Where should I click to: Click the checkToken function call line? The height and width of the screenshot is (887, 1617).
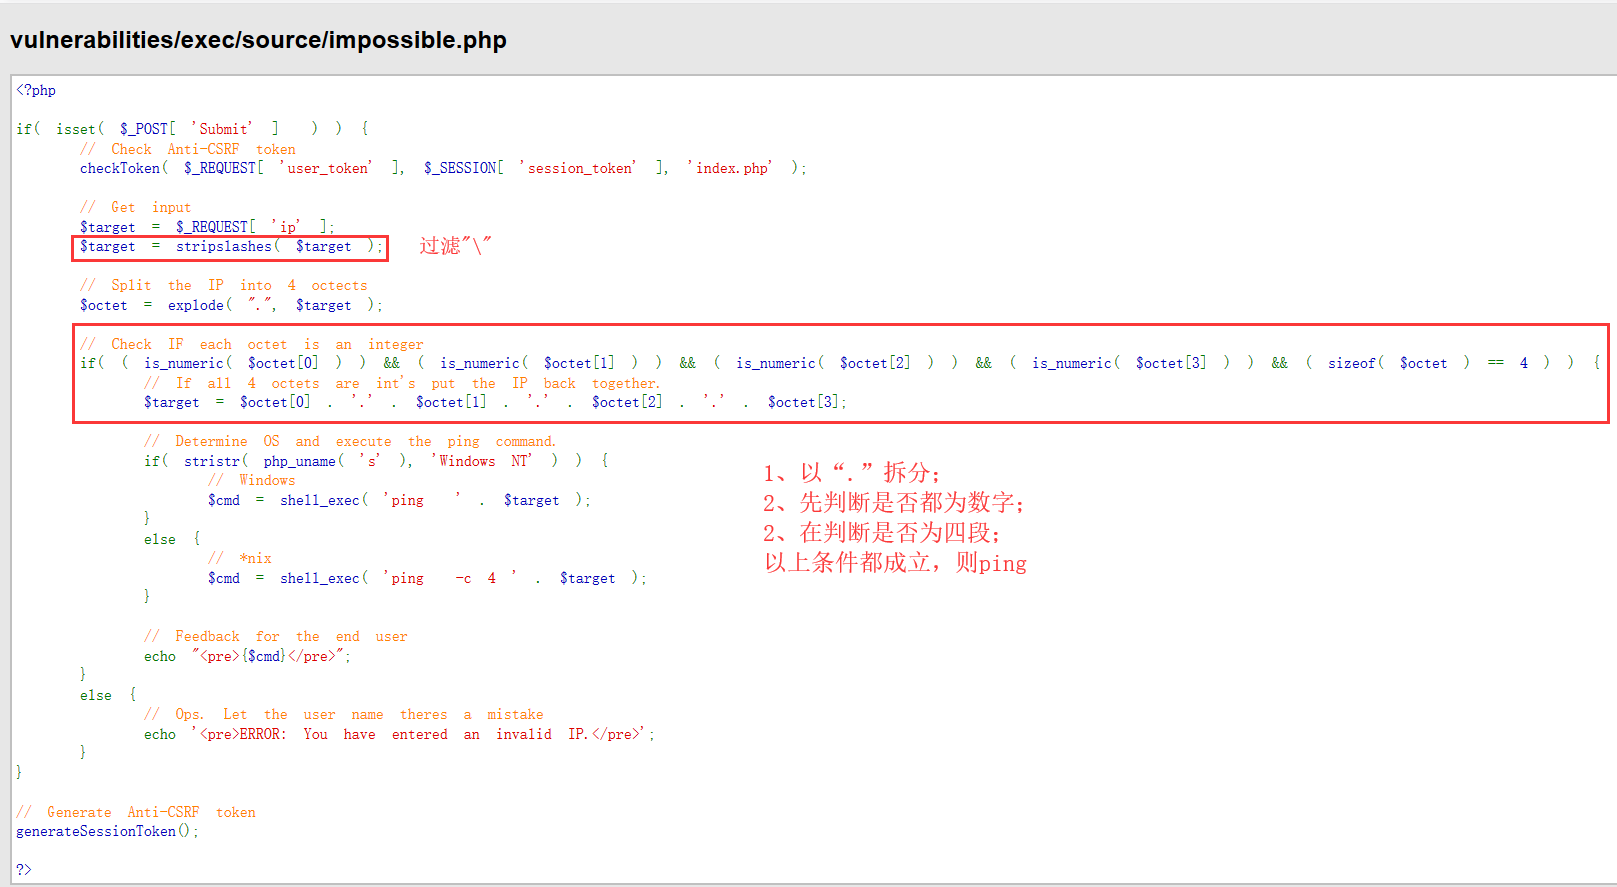coord(443,168)
